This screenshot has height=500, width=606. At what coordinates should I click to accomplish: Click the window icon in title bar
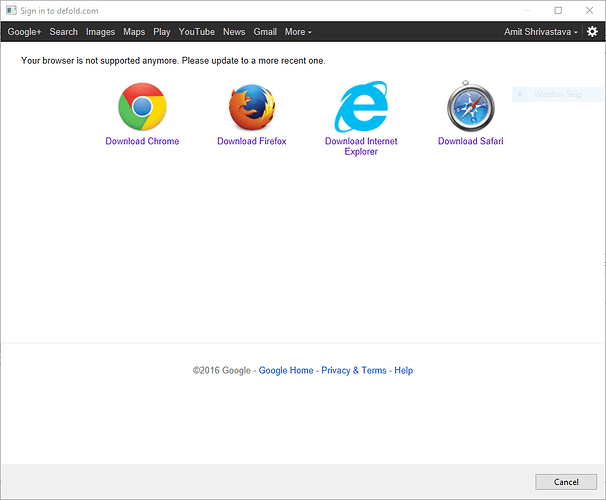tap(11, 10)
